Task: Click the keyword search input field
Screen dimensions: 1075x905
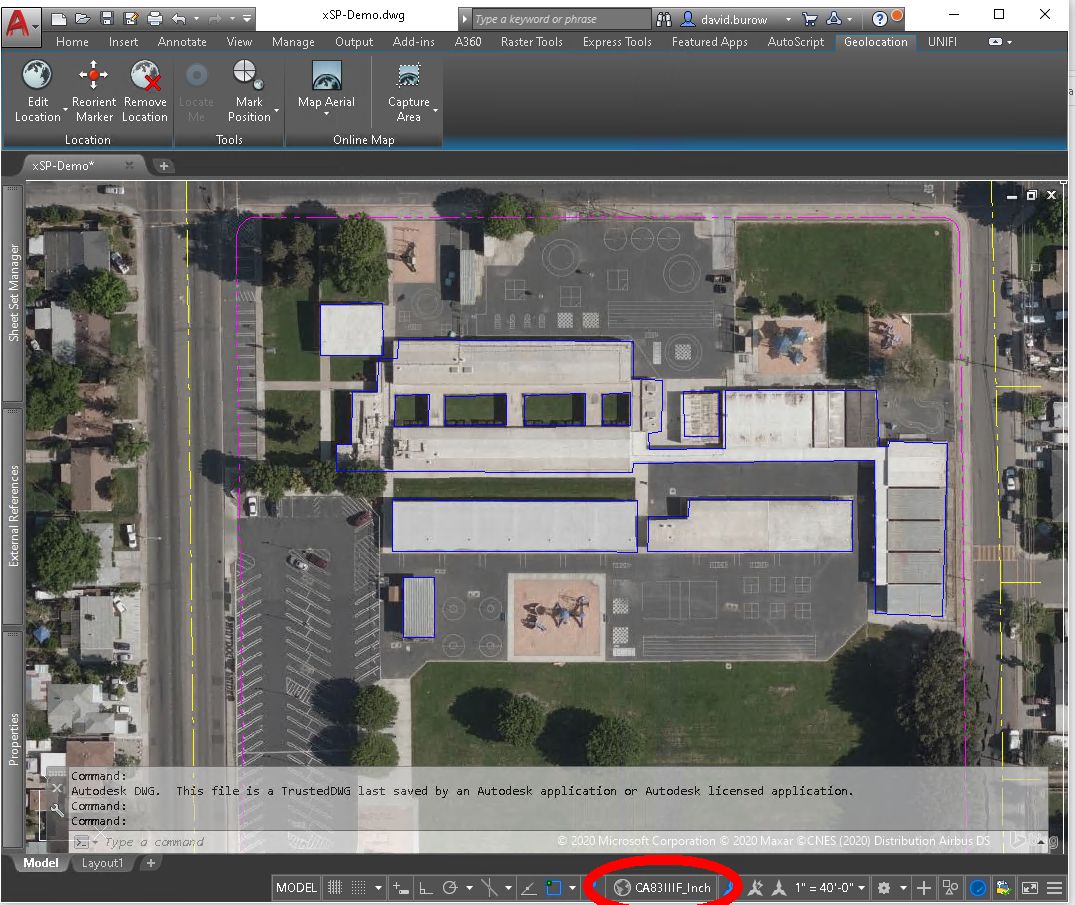Action: [x=561, y=19]
